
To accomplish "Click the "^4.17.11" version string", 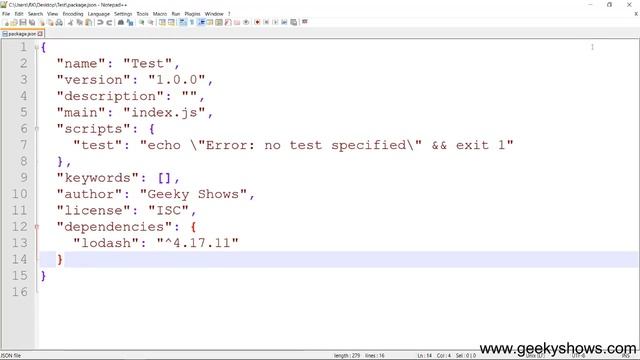I will point(198,243).
